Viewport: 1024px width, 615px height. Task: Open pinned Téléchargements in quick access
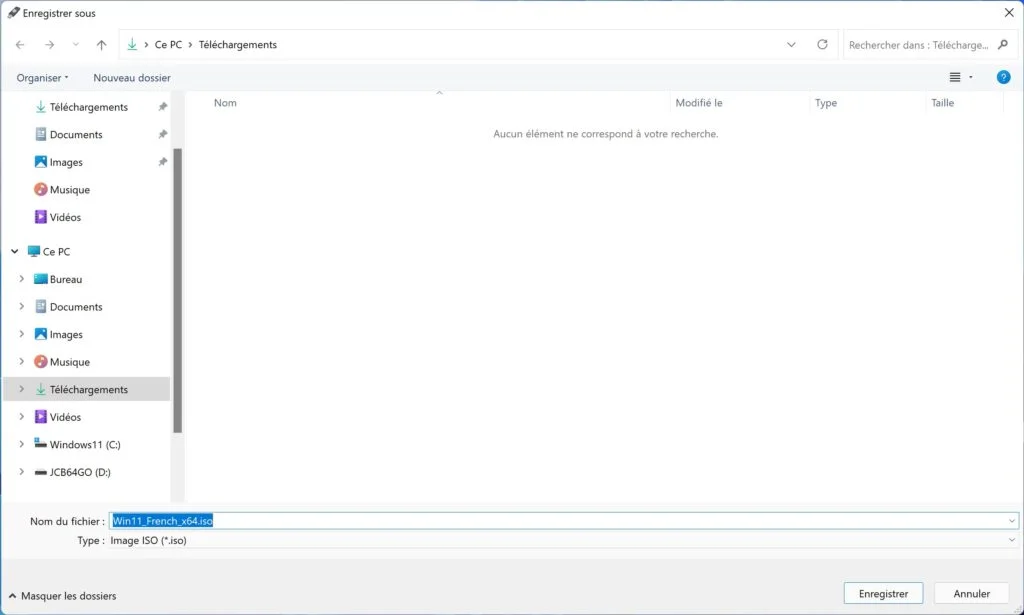(x=89, y=107)
